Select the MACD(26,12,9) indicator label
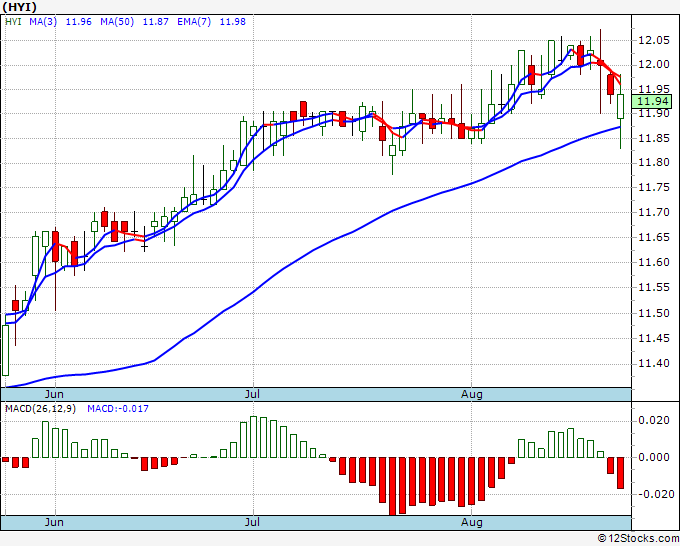This screenshot has width=680, height=546. (40, 409)
